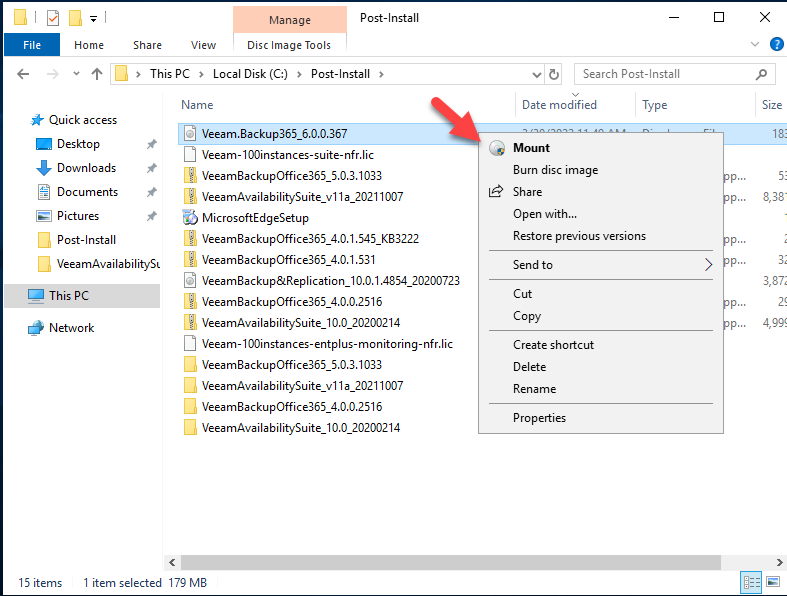Screen dimensions: 787x596
Task: Select Veeam.Backup365_6.0.0.367 disc image file
Action: coord(274,134)
